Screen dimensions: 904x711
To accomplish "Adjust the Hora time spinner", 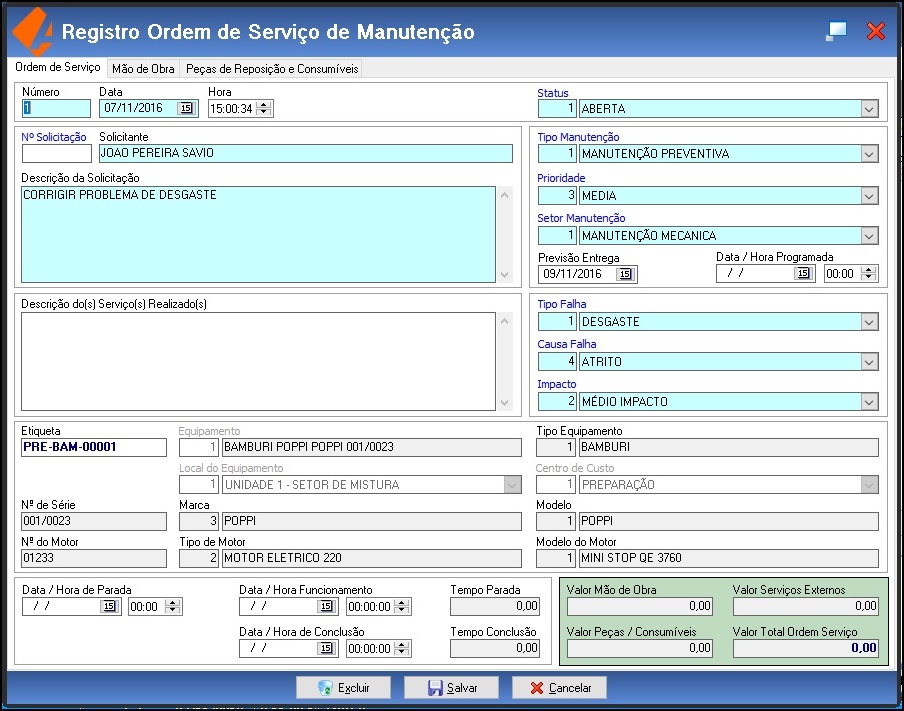I will 263,108.
